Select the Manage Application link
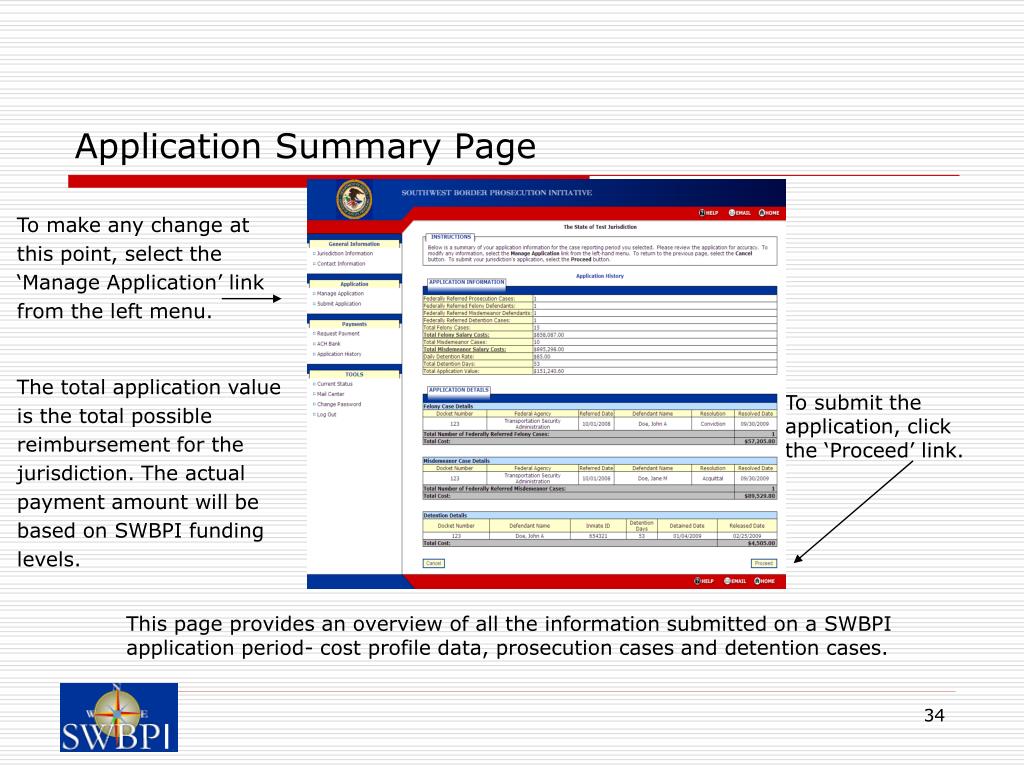Image resolution: width=1024 pixels, height=768 pixels. 340,294
